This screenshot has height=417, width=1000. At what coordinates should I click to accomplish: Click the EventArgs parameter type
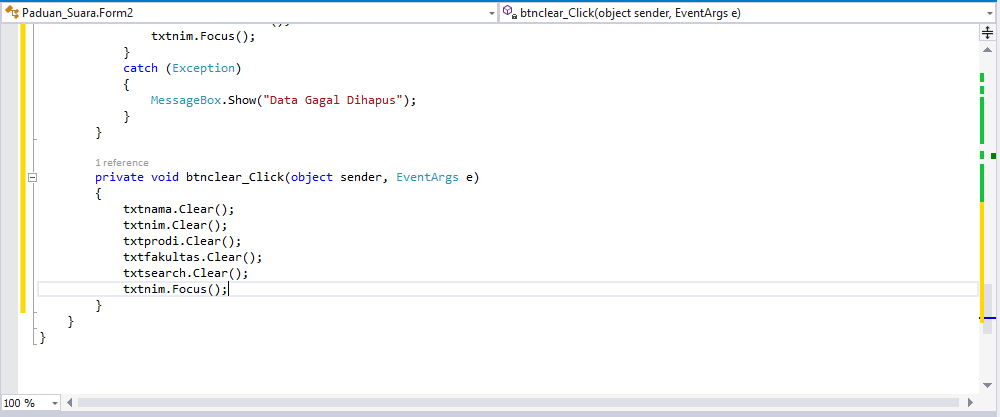coord(427,177)
